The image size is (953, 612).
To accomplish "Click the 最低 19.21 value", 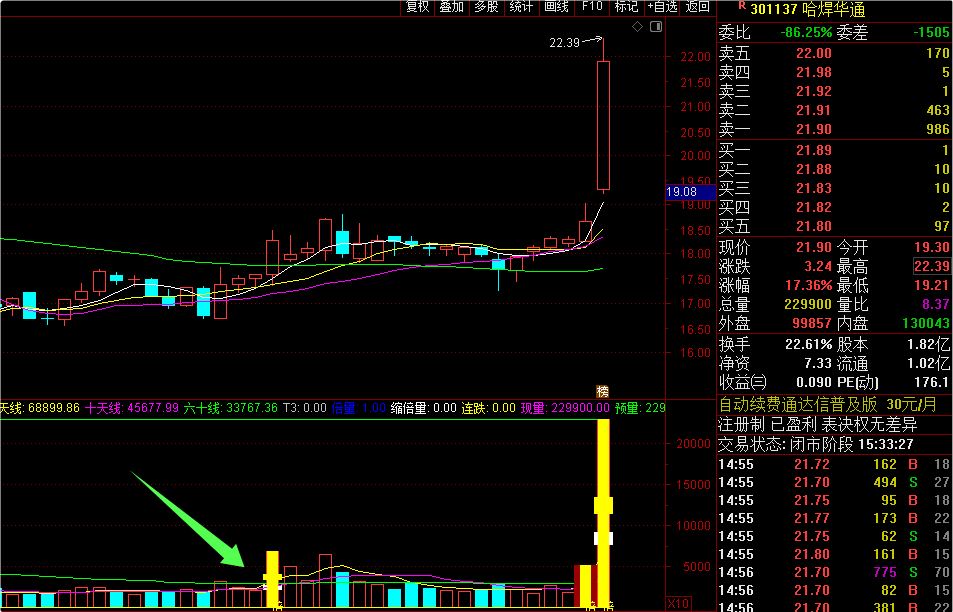I will (x=932, y=285).
